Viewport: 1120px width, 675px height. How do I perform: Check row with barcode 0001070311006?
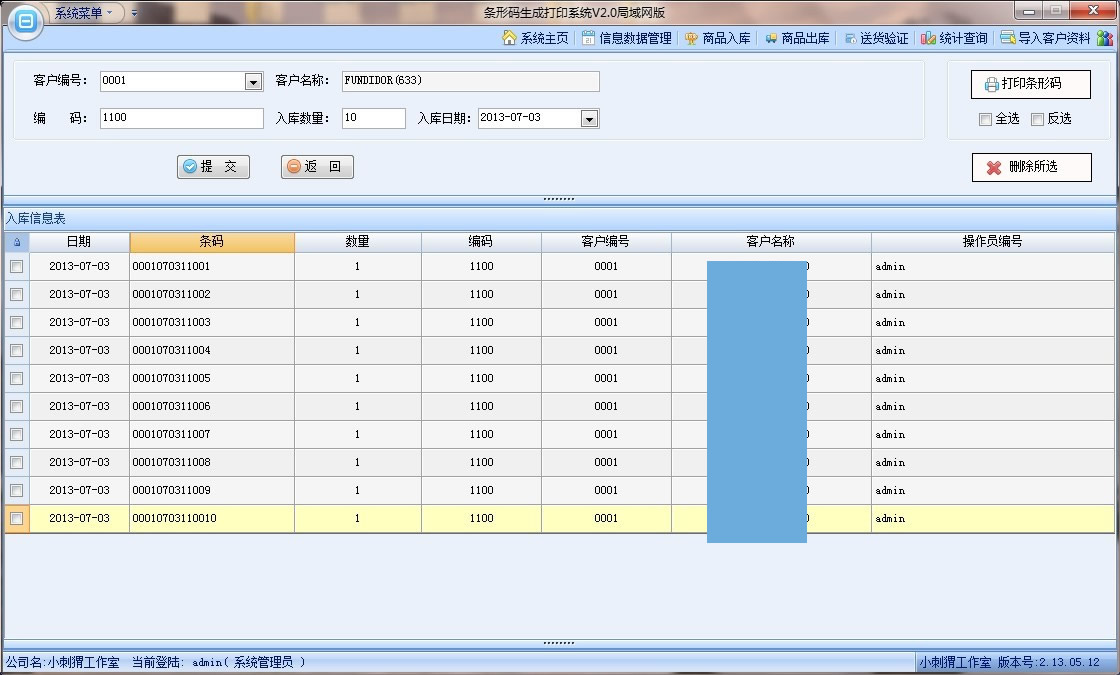point(16,406)
